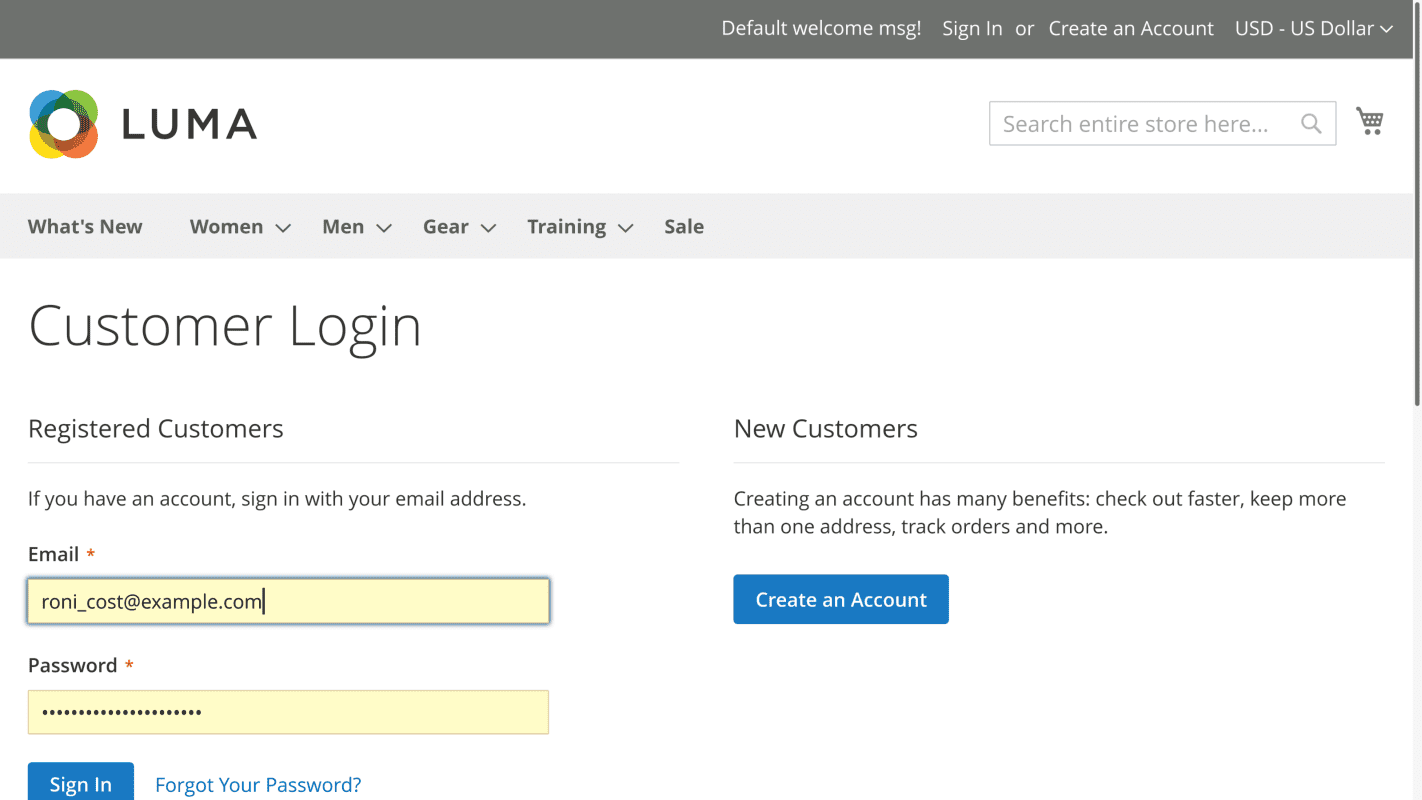The image size is (1422, 800).
Task: Click Forgot Your Password link
Action: point(258,785)
